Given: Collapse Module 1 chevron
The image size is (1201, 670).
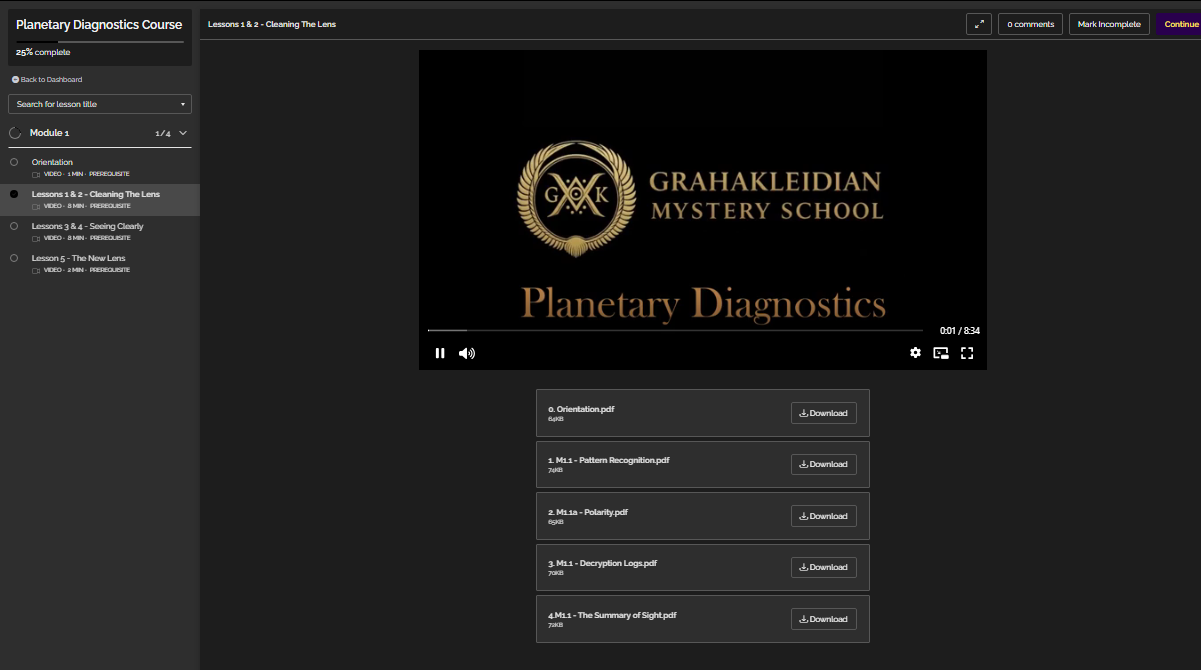Looking at the screenshot, I should 183,133.
